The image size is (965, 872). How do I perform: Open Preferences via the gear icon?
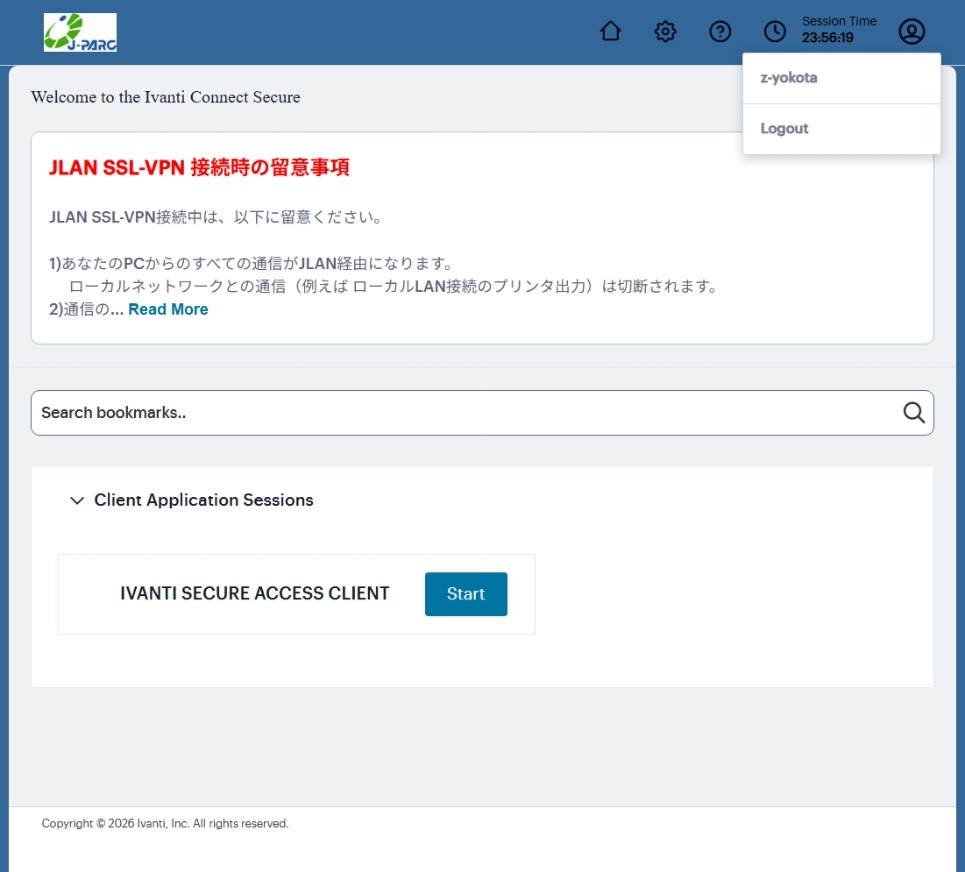point(665,32)
